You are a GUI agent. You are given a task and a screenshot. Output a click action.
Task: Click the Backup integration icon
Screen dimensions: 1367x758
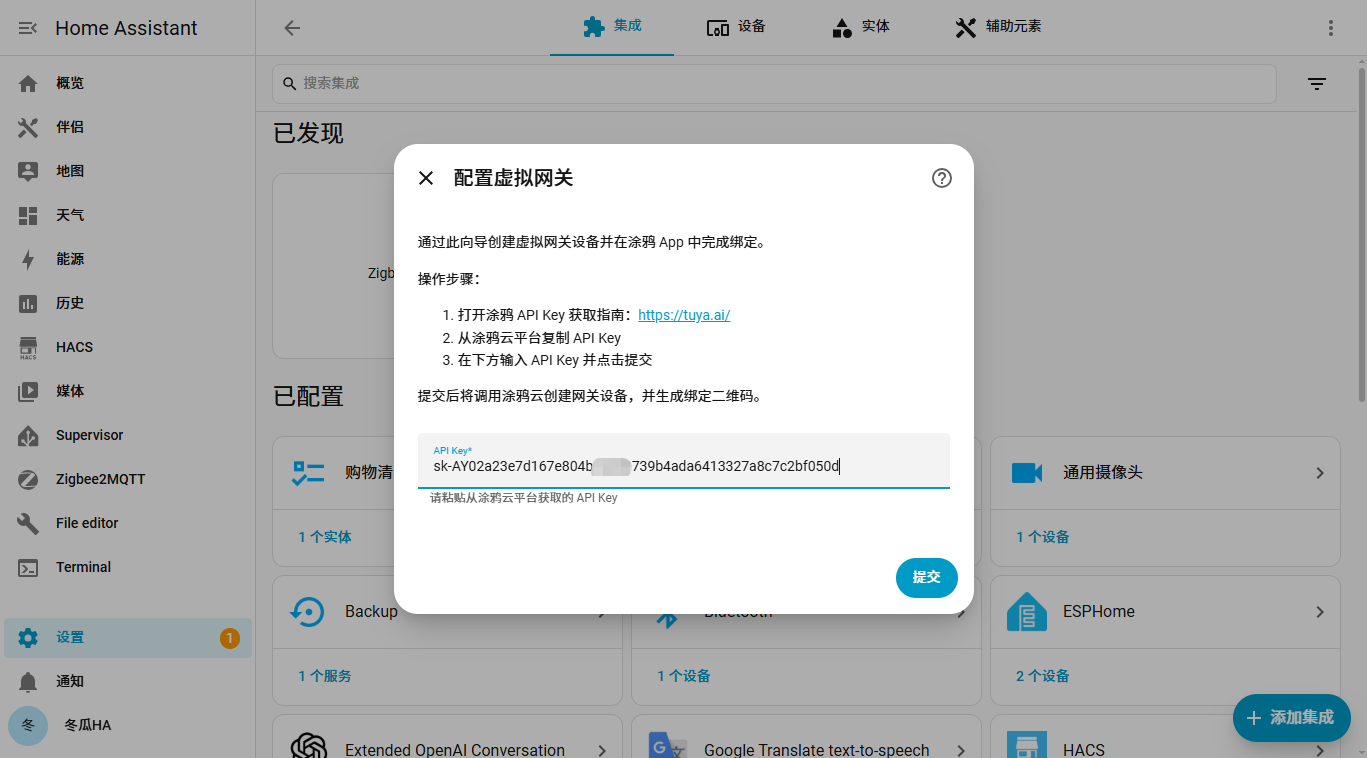click(x=308, y=611)
